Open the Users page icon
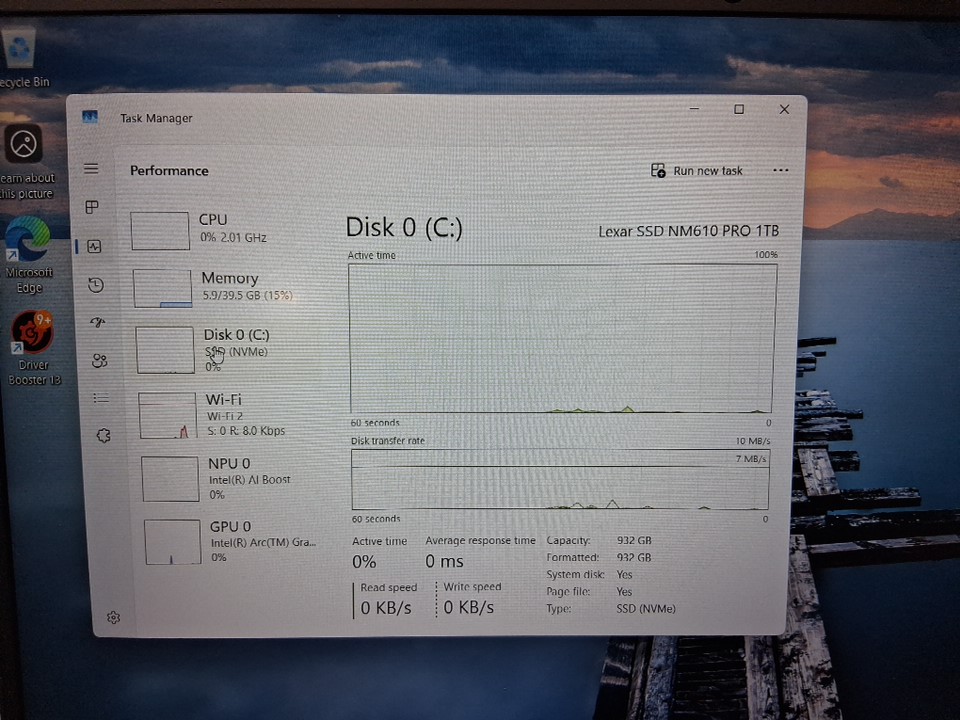This screenshot has height=720, width=960. (99, 360)
